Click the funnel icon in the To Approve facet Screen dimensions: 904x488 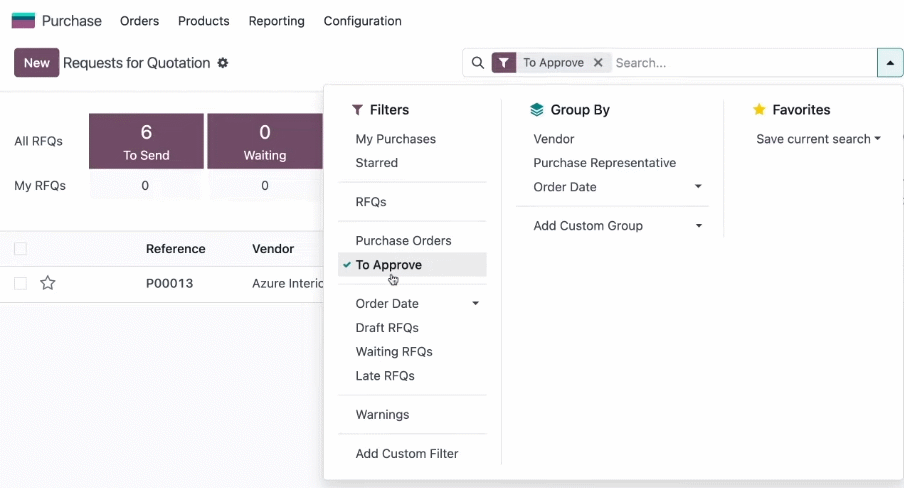pos(504,63)
